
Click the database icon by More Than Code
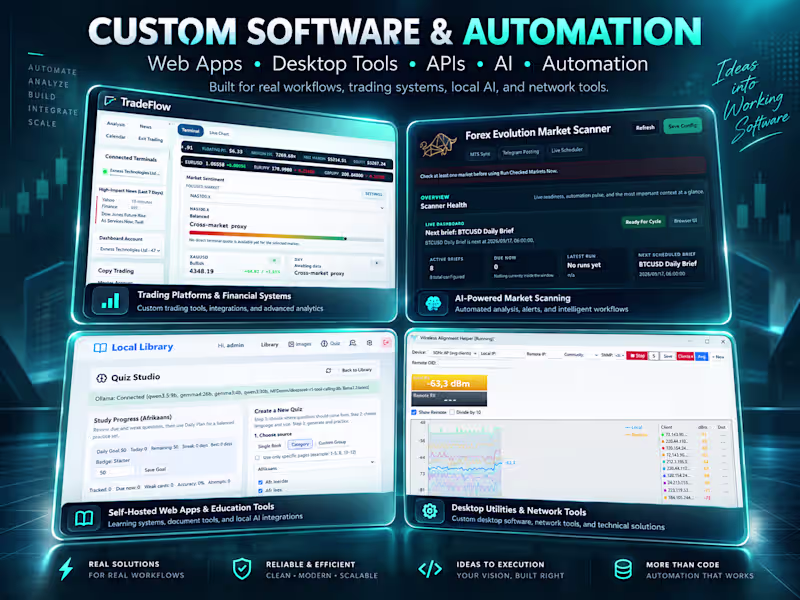(623, 569)
